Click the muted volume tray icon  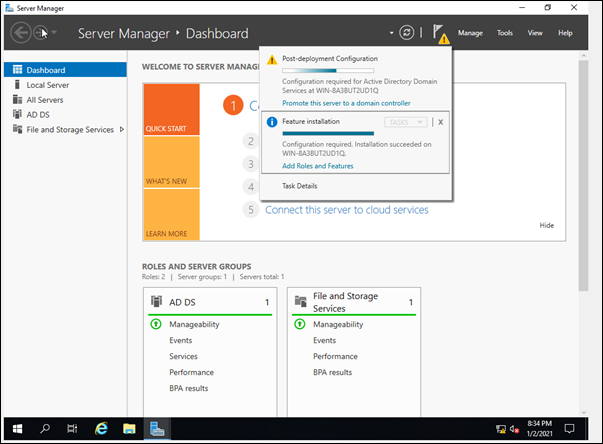[x=515, y=429]
